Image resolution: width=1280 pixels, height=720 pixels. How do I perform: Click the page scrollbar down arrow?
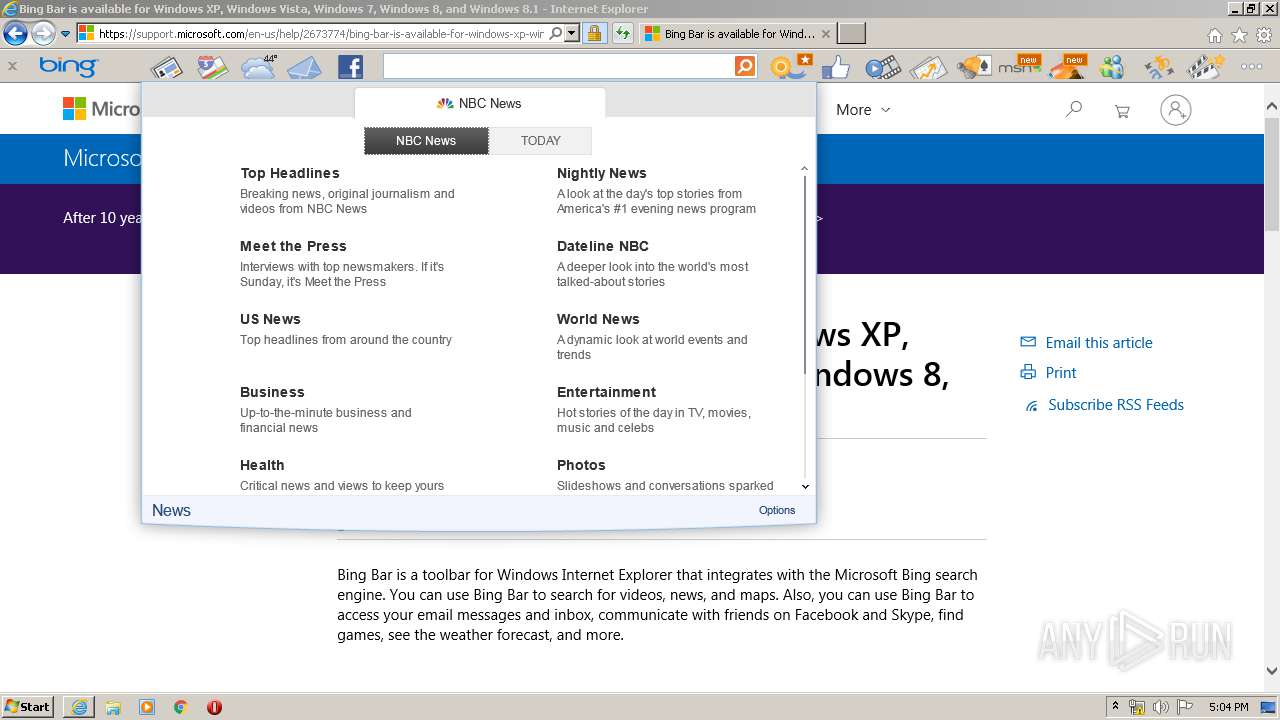tap(1272, 671)
